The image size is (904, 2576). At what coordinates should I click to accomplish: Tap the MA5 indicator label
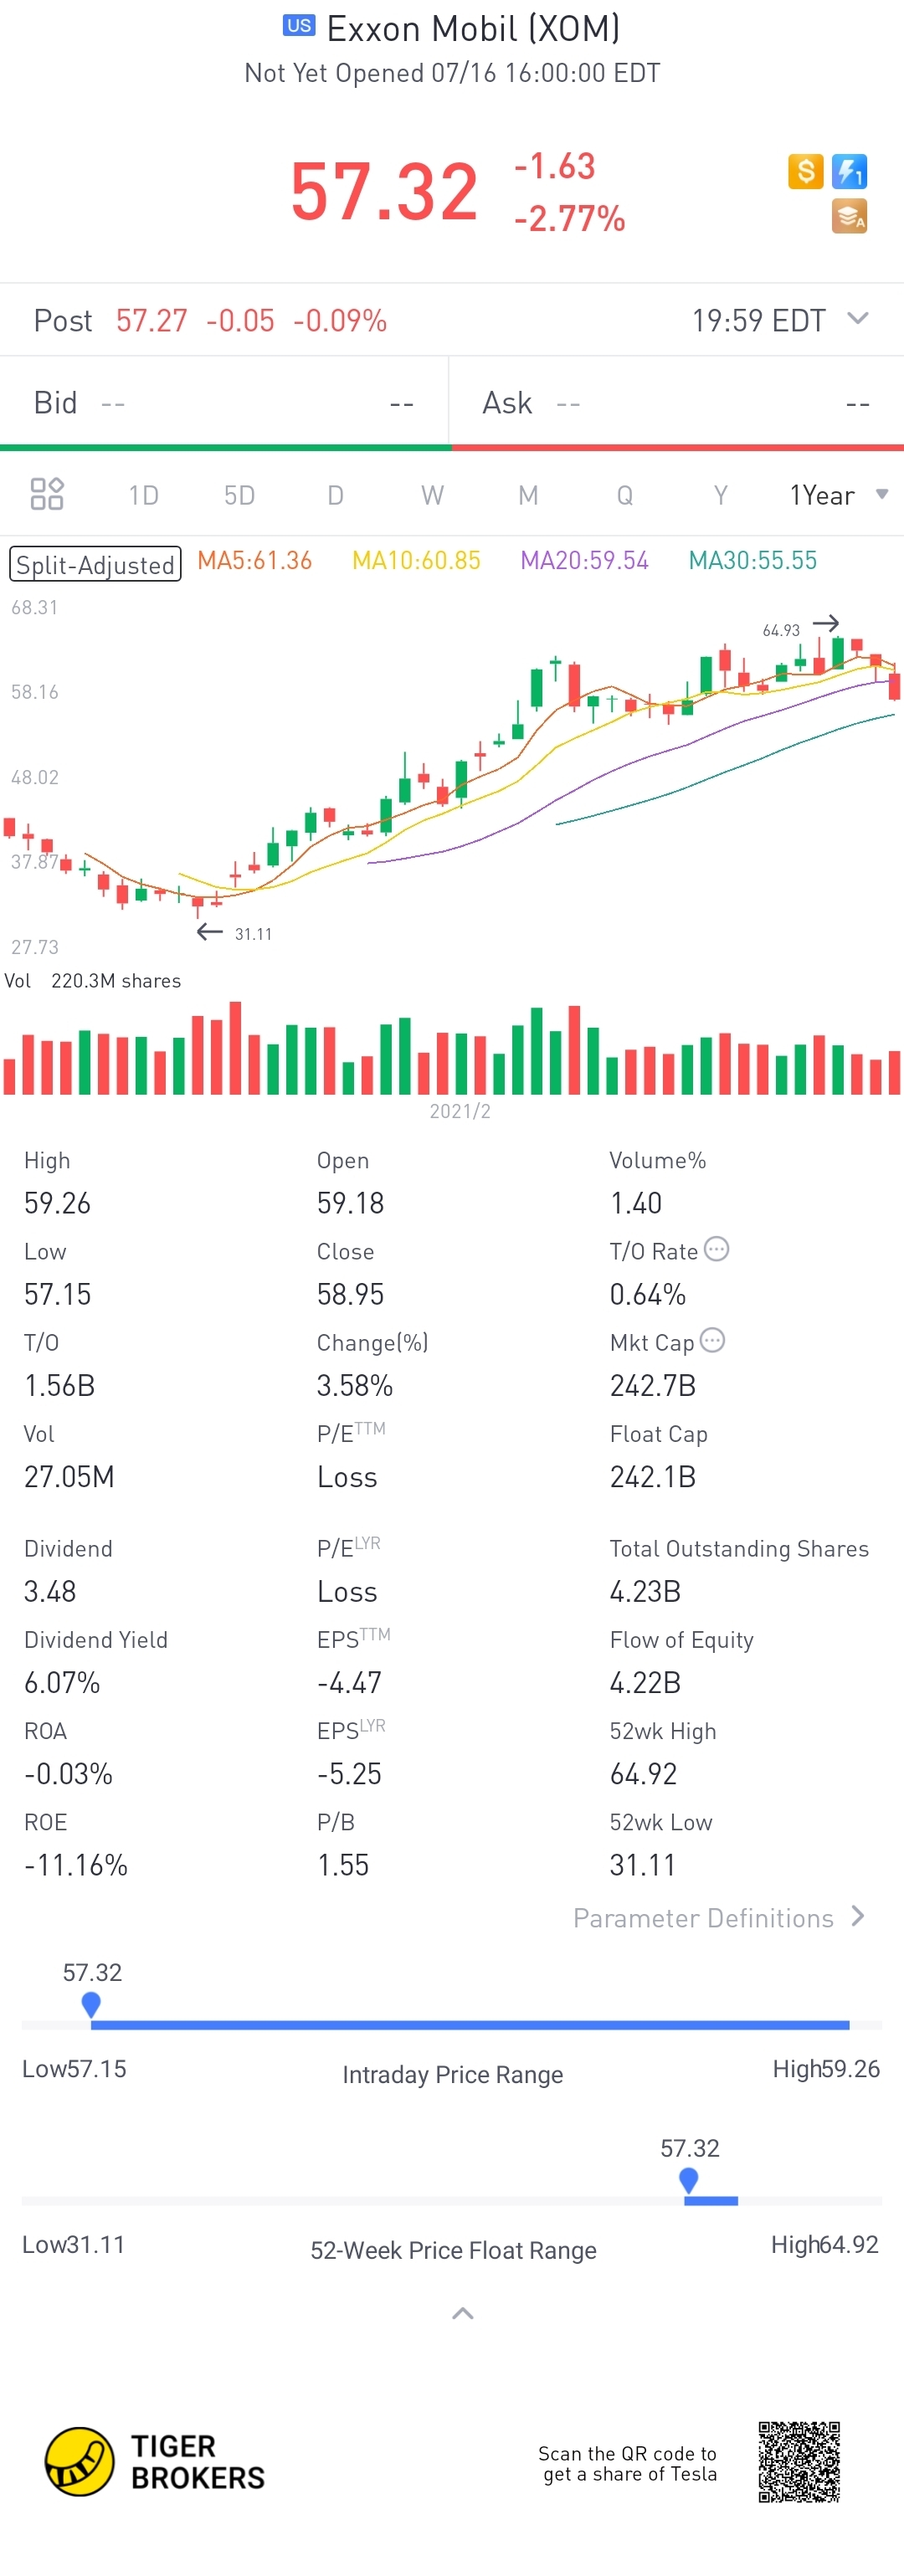click(x=254, y=561)
